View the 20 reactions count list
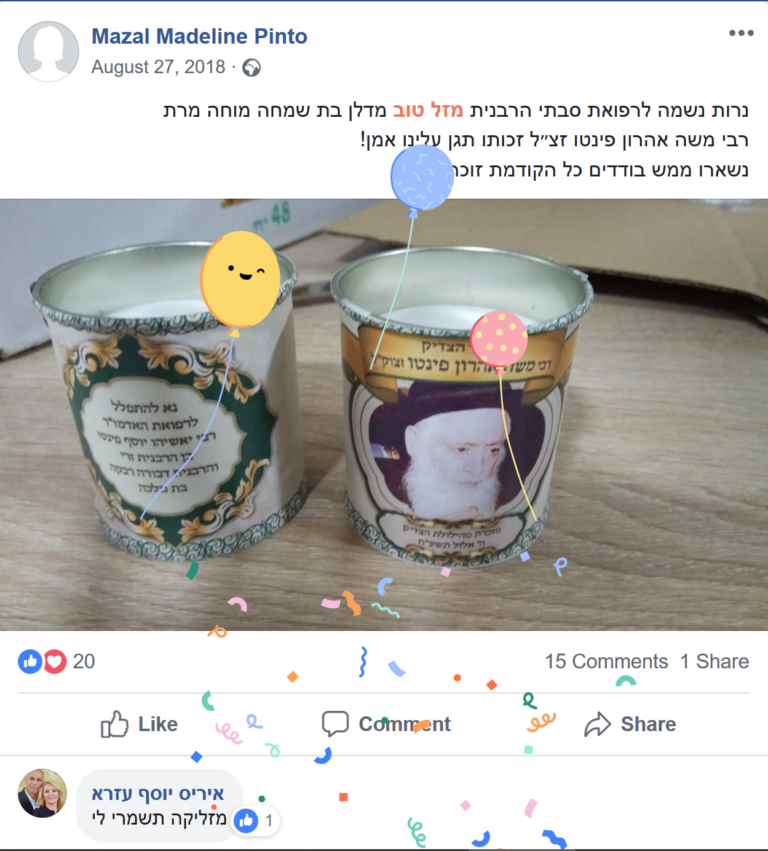768x851 pixels. point(84,662)
